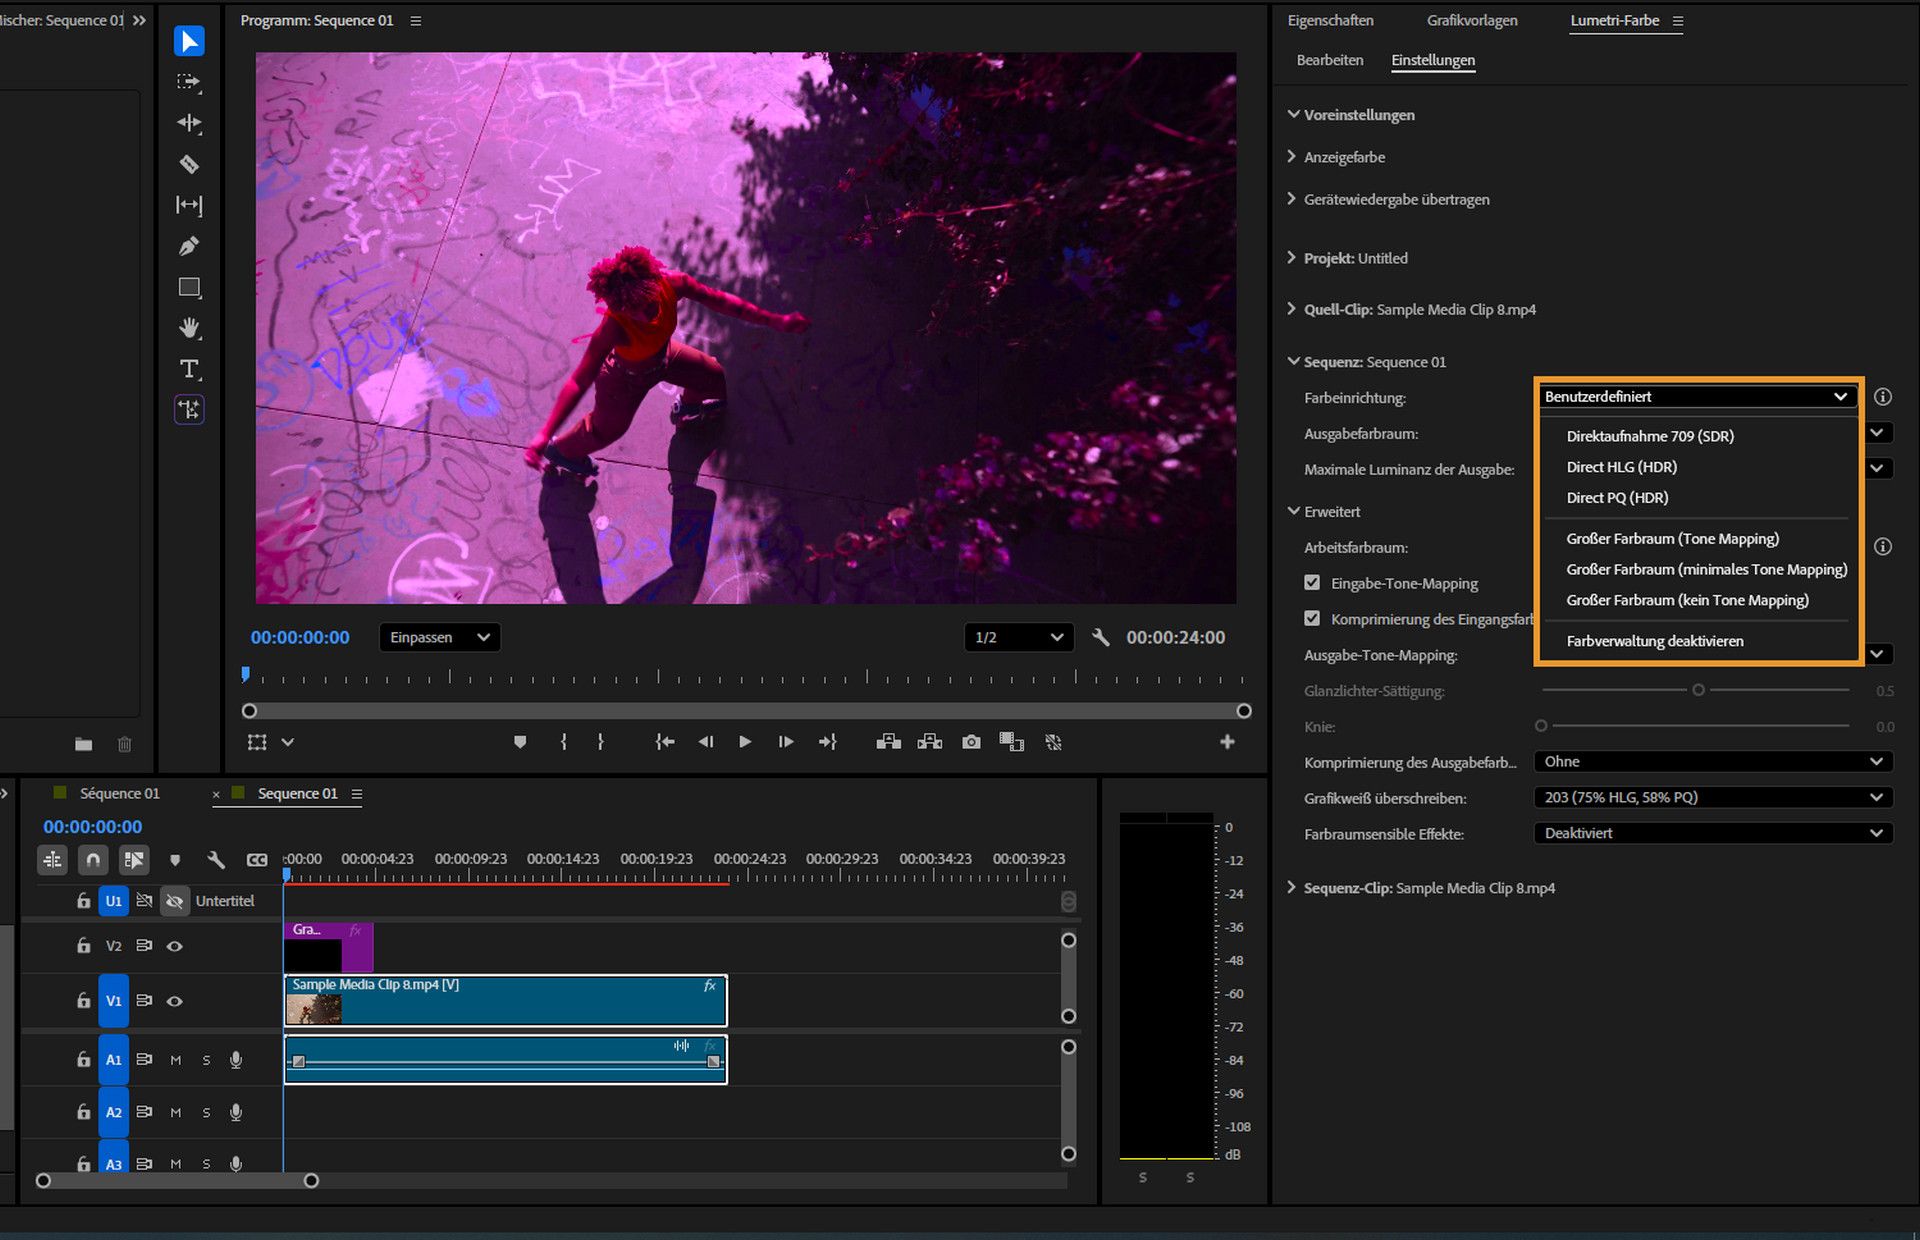Select the Type tool
The image size is (1920, 1240).
188,369
